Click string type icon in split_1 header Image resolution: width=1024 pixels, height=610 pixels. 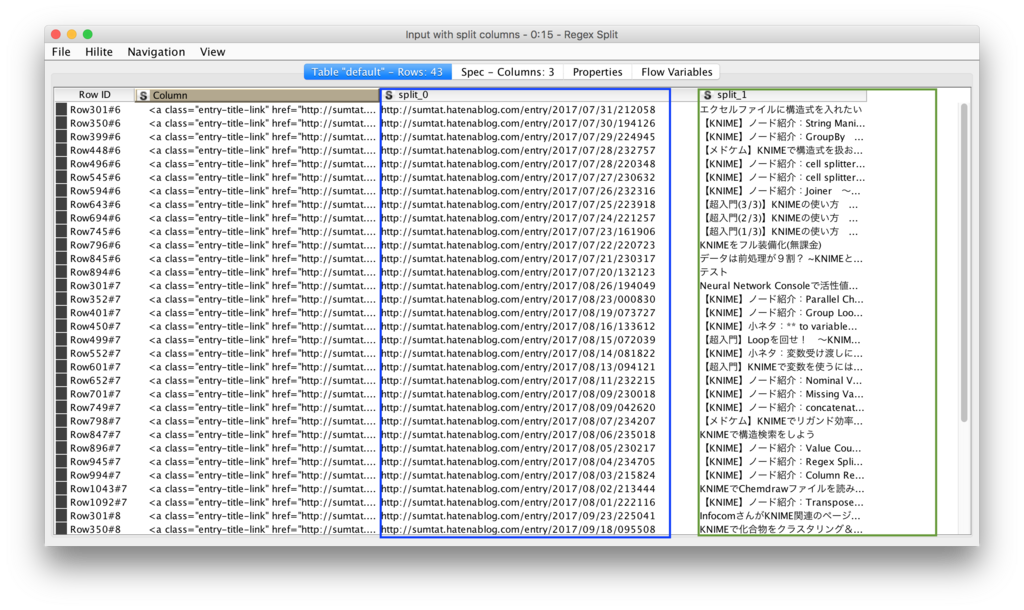coord(707,95)
